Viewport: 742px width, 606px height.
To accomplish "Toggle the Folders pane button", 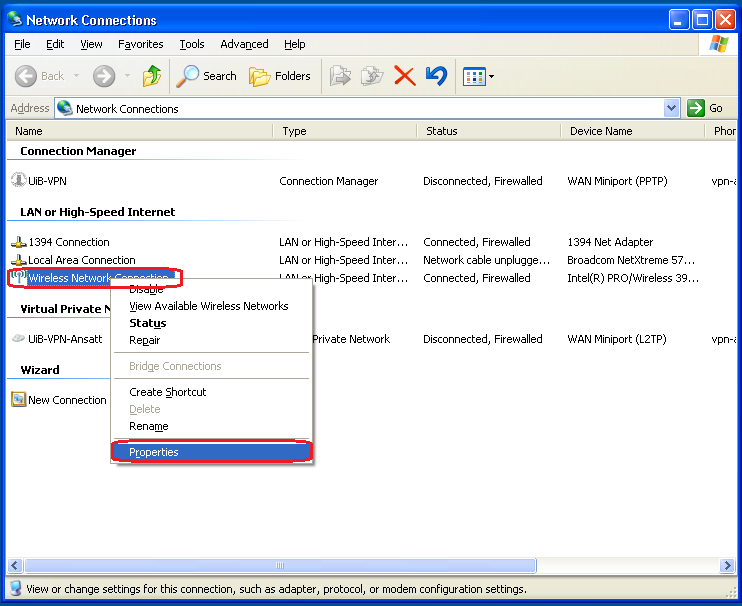I will point(280,76).
